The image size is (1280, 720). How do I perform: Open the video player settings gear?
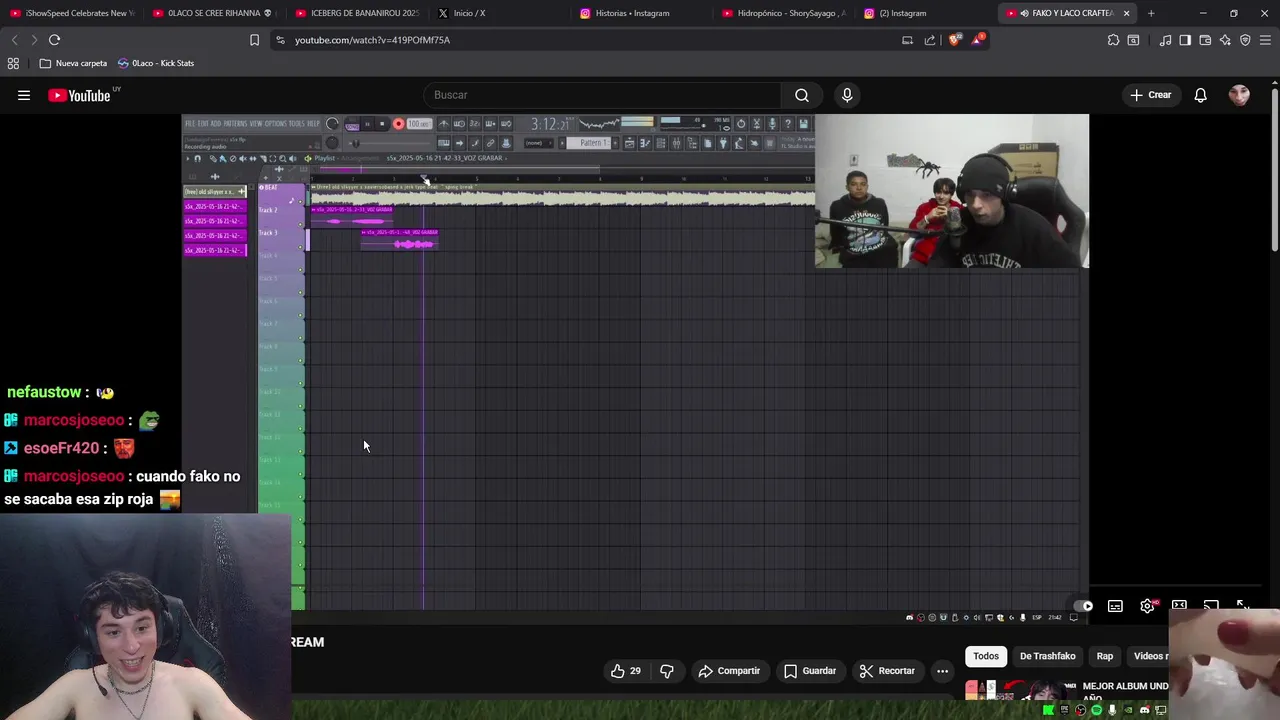(x=1147, y=606)
